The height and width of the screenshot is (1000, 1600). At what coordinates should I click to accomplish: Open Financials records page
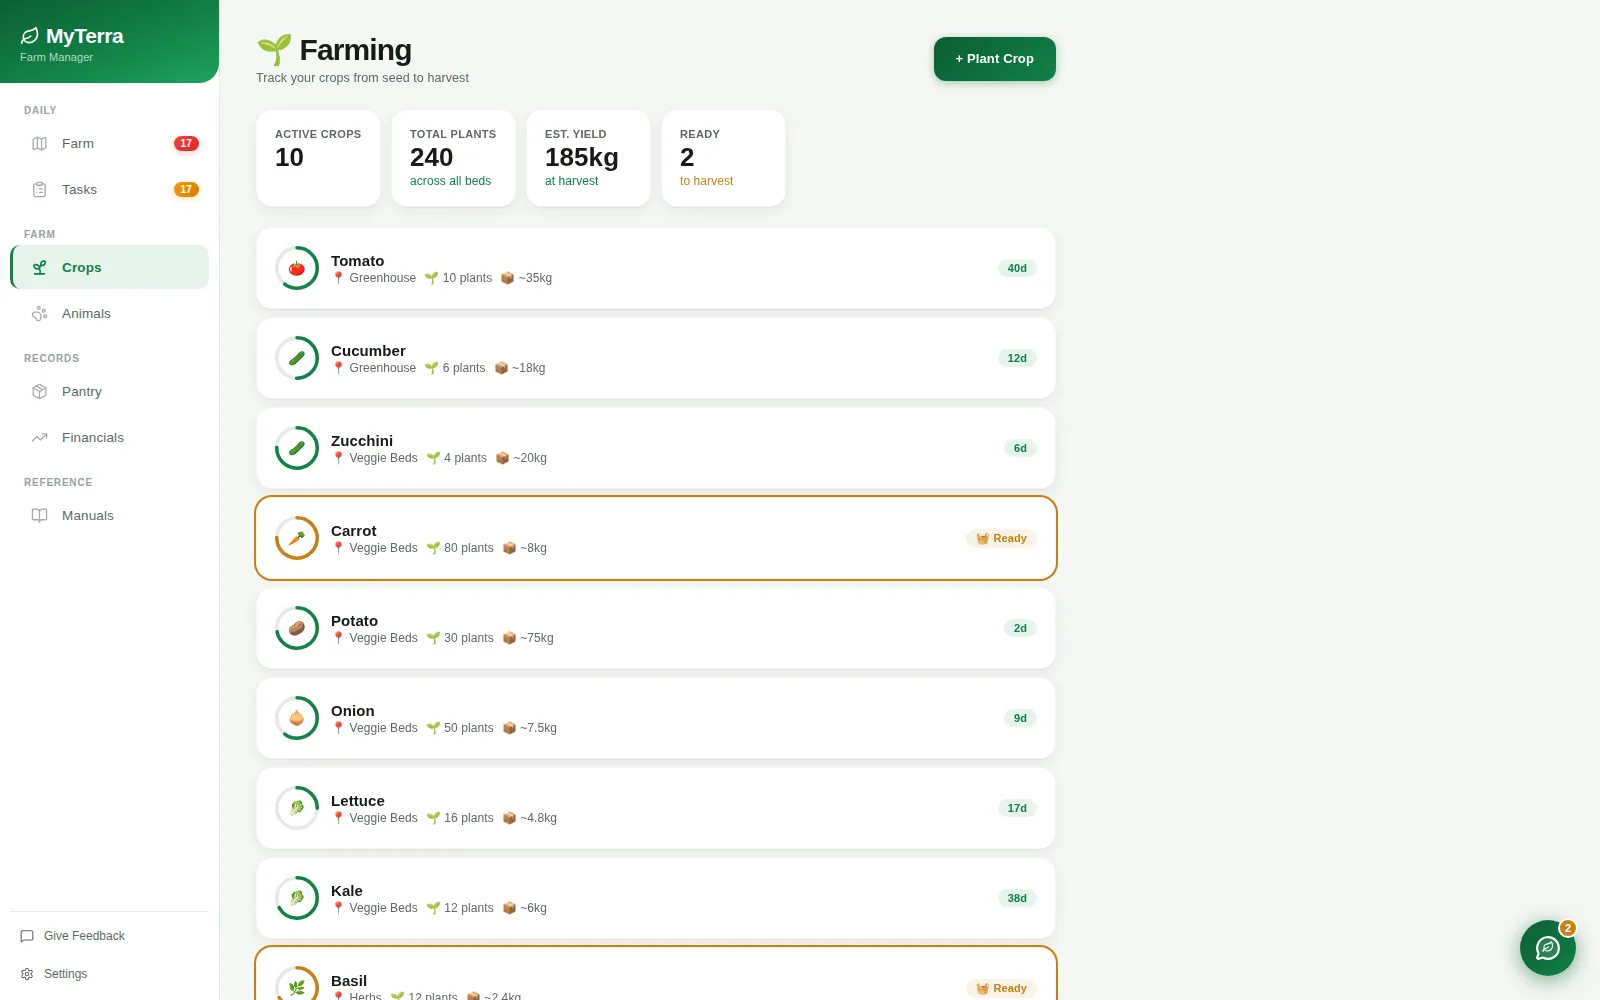click(x=110, y=437)
